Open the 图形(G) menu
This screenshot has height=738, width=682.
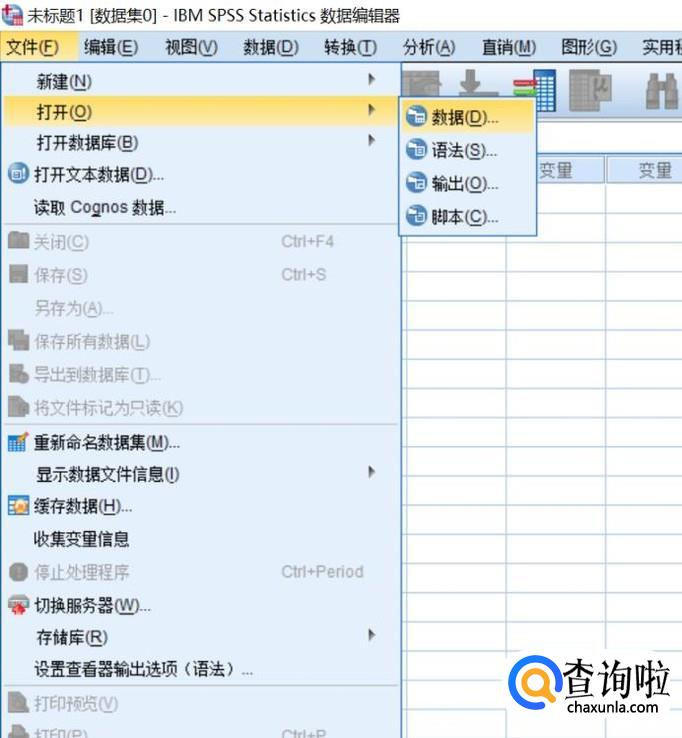click(589, 47)
